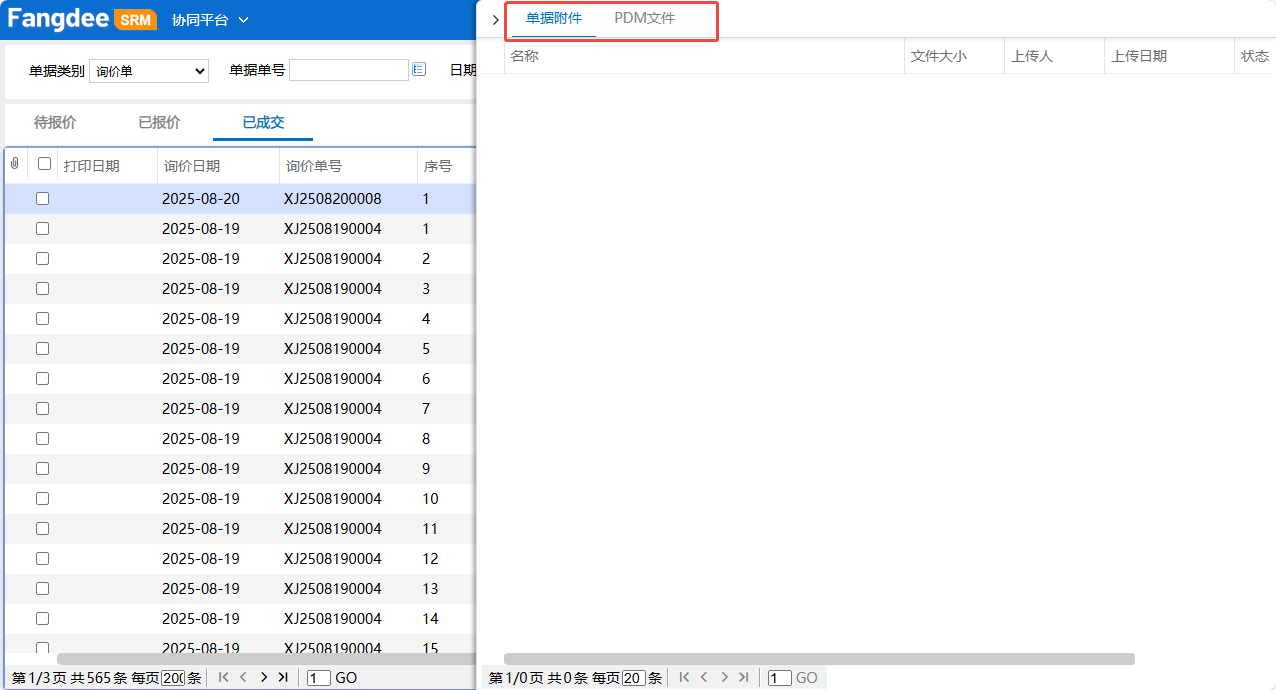Click the first-page icon in left pagination bar
Screen dimensions: 1276x690
(x=222, y=677)
